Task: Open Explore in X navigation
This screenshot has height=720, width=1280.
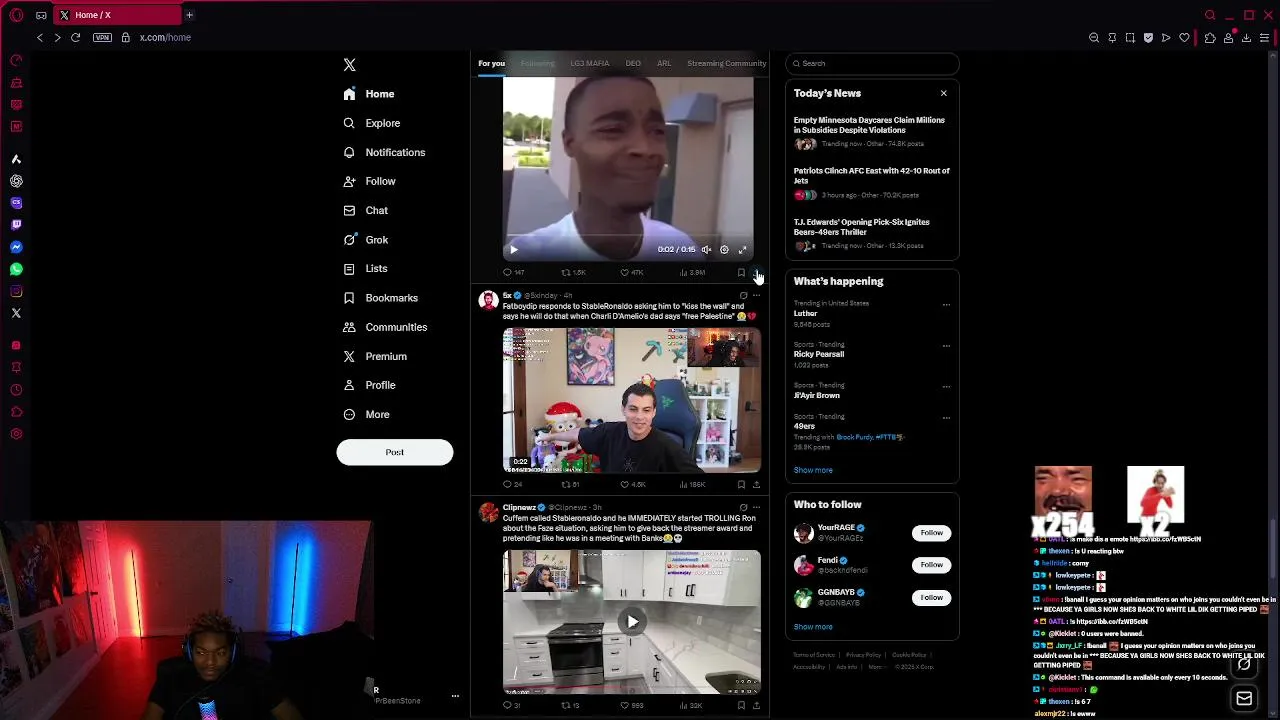Action: (372, 123)
